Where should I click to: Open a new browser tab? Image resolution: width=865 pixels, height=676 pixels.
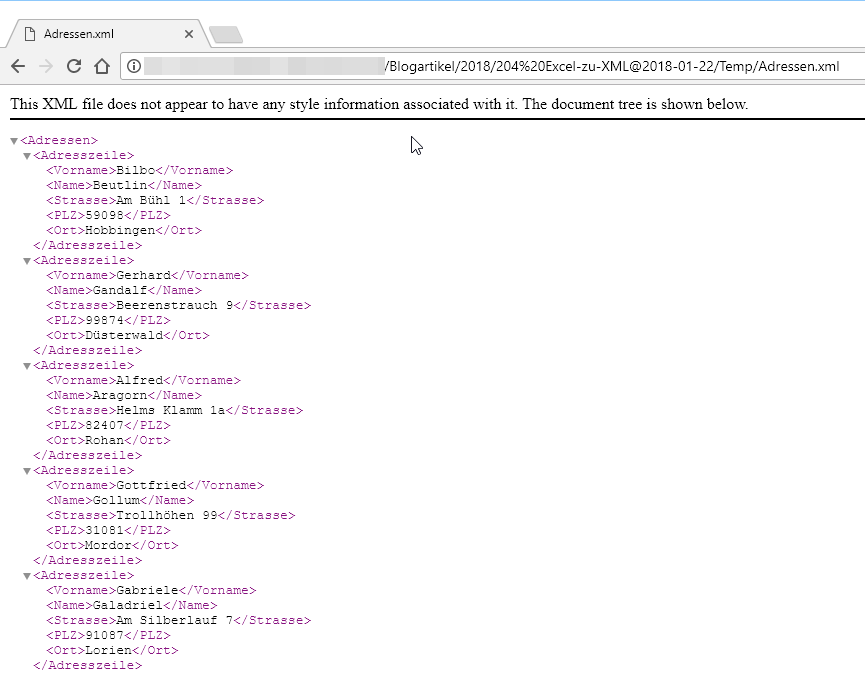point(225,35)
